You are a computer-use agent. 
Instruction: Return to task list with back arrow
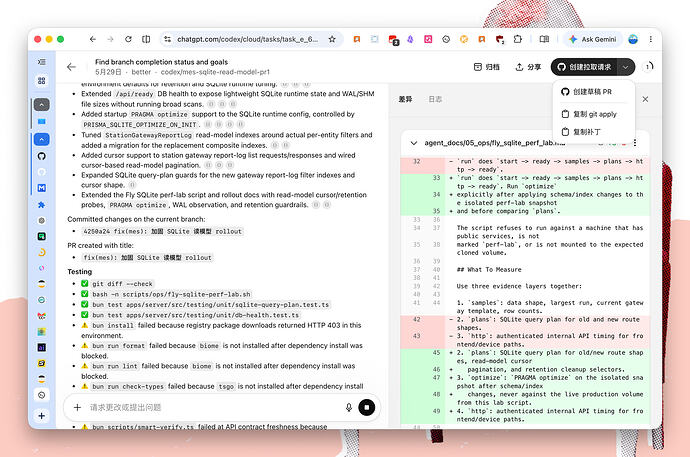click(x=71, y=67)
